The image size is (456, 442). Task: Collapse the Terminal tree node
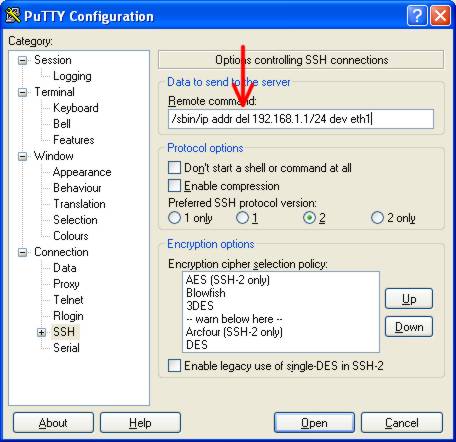point(22,92)
